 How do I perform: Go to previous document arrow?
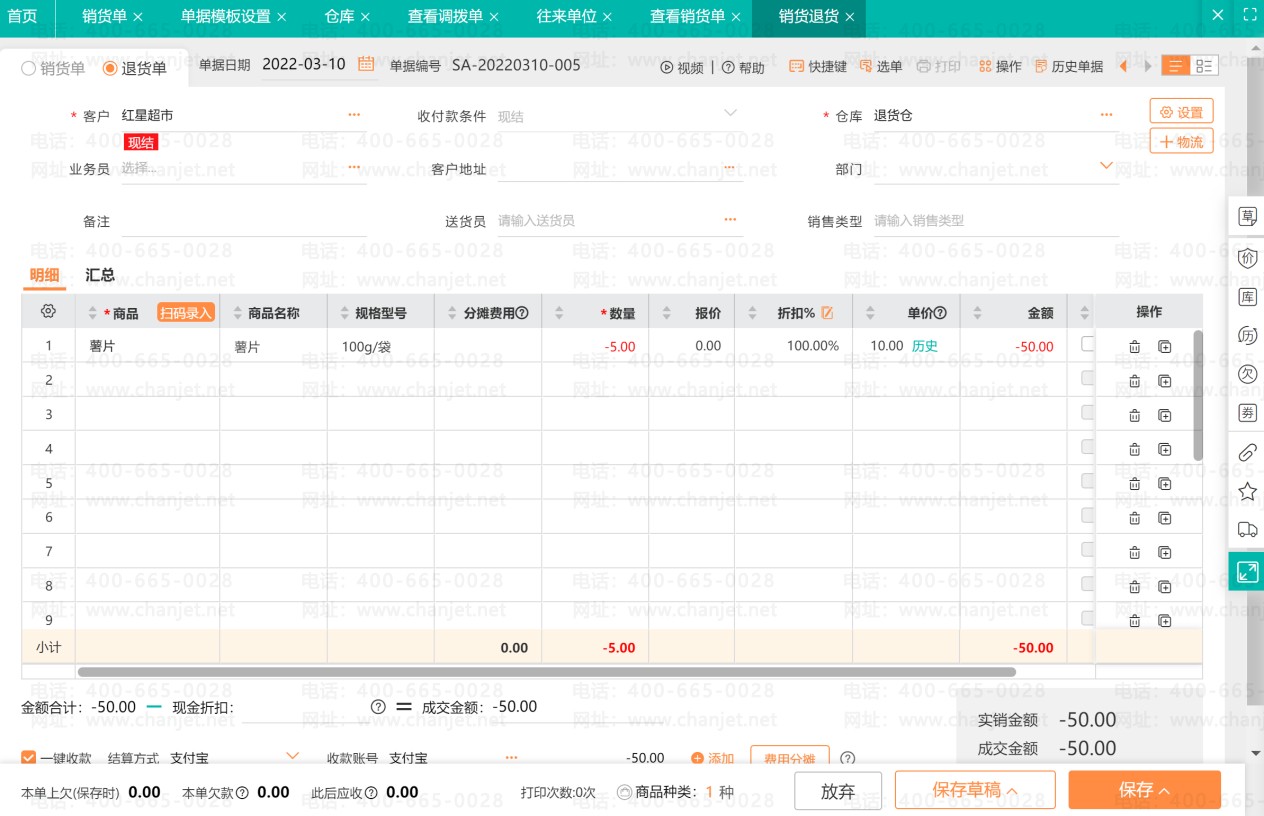point(1123,66)
